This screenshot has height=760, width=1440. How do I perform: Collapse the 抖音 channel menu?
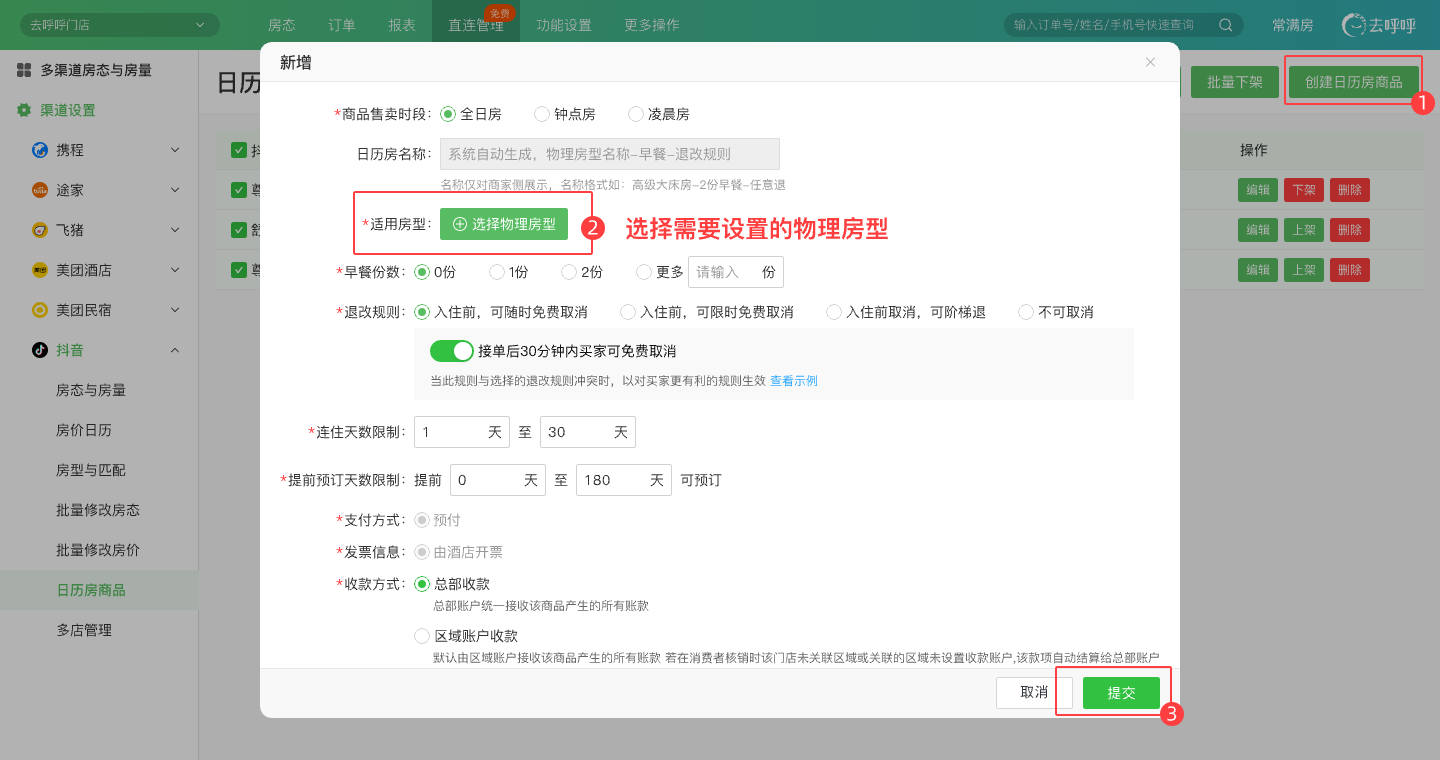point(175,350)
